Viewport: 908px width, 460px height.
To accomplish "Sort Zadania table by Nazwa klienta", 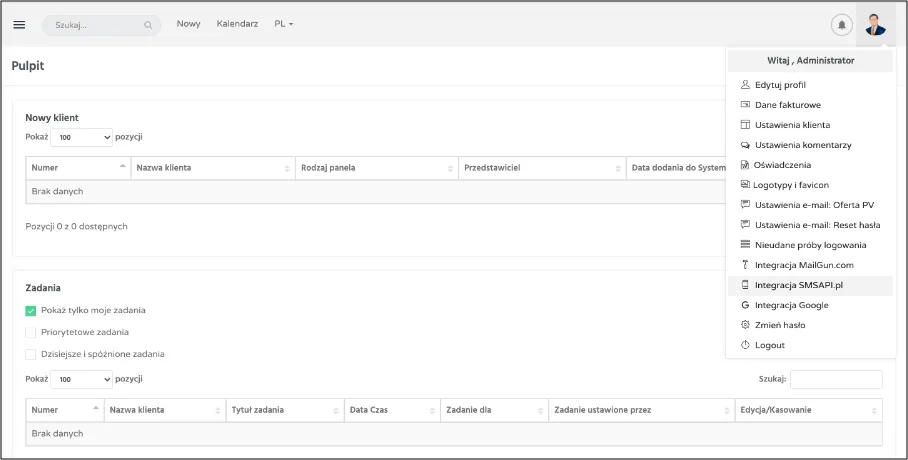I will click(x=165, y=410).
